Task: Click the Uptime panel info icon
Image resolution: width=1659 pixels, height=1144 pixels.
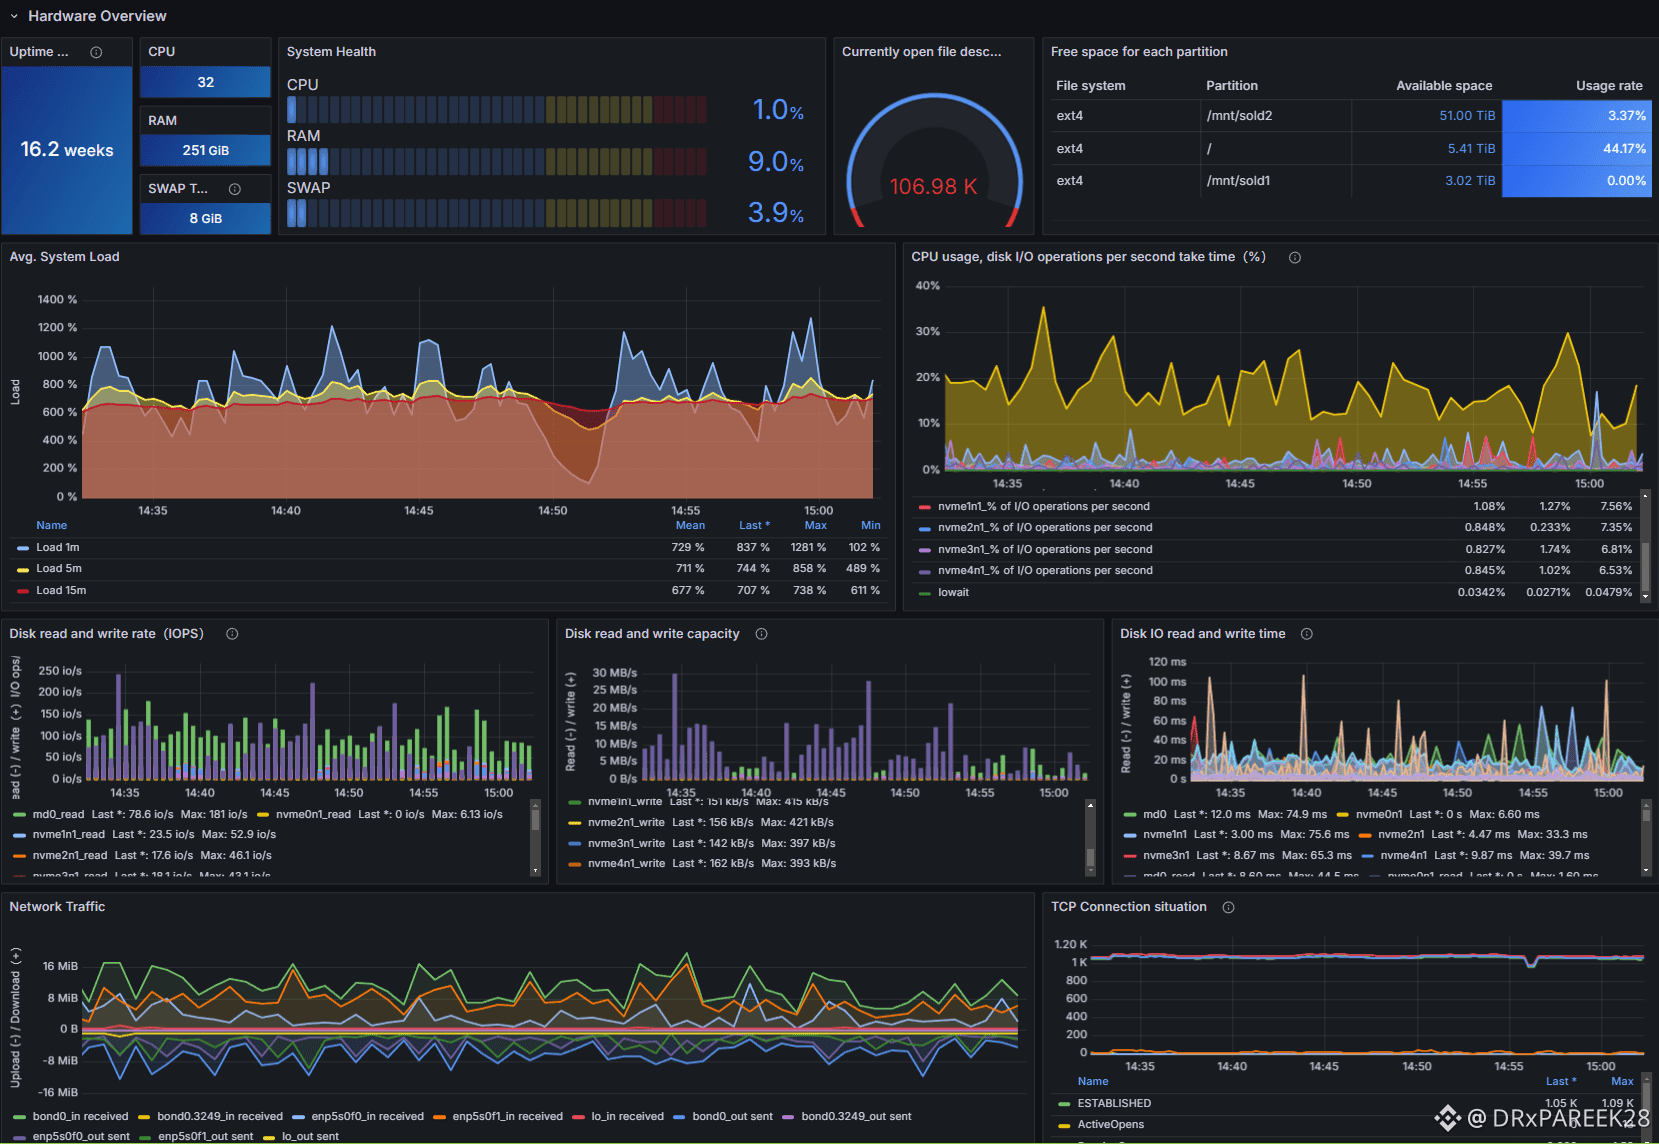Action: click(96, 52)
